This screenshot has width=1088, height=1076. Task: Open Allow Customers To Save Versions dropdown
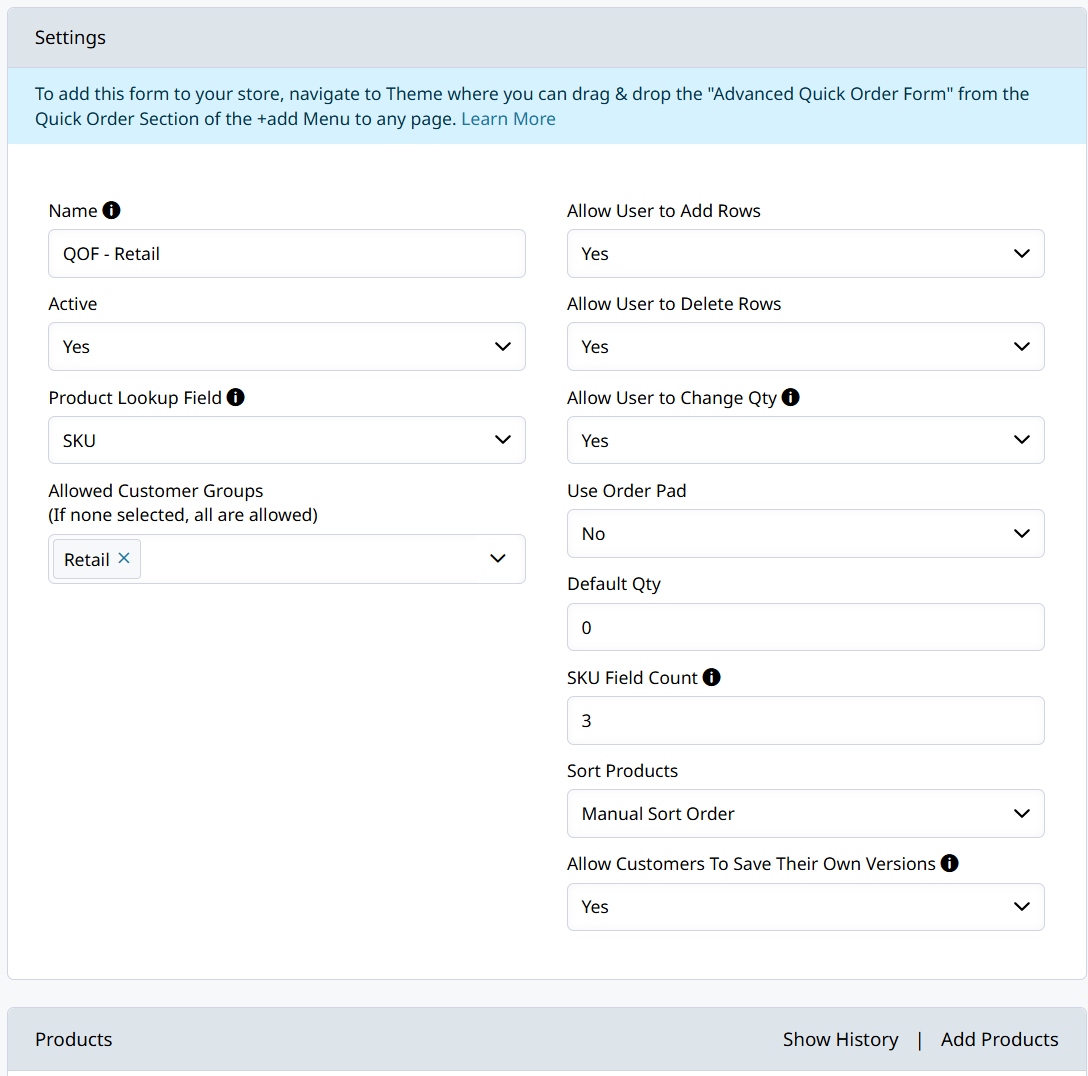click(x=806, y=907)
